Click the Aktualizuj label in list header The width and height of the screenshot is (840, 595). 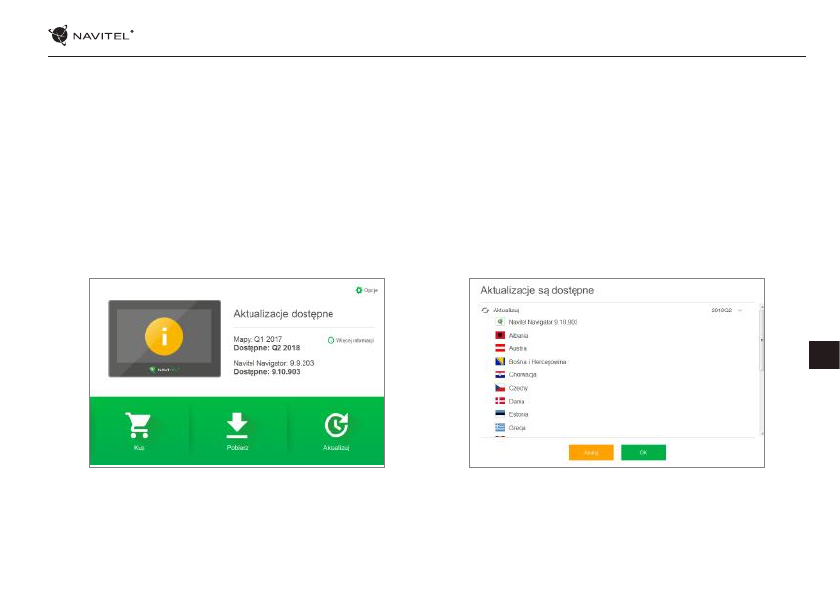506,310
